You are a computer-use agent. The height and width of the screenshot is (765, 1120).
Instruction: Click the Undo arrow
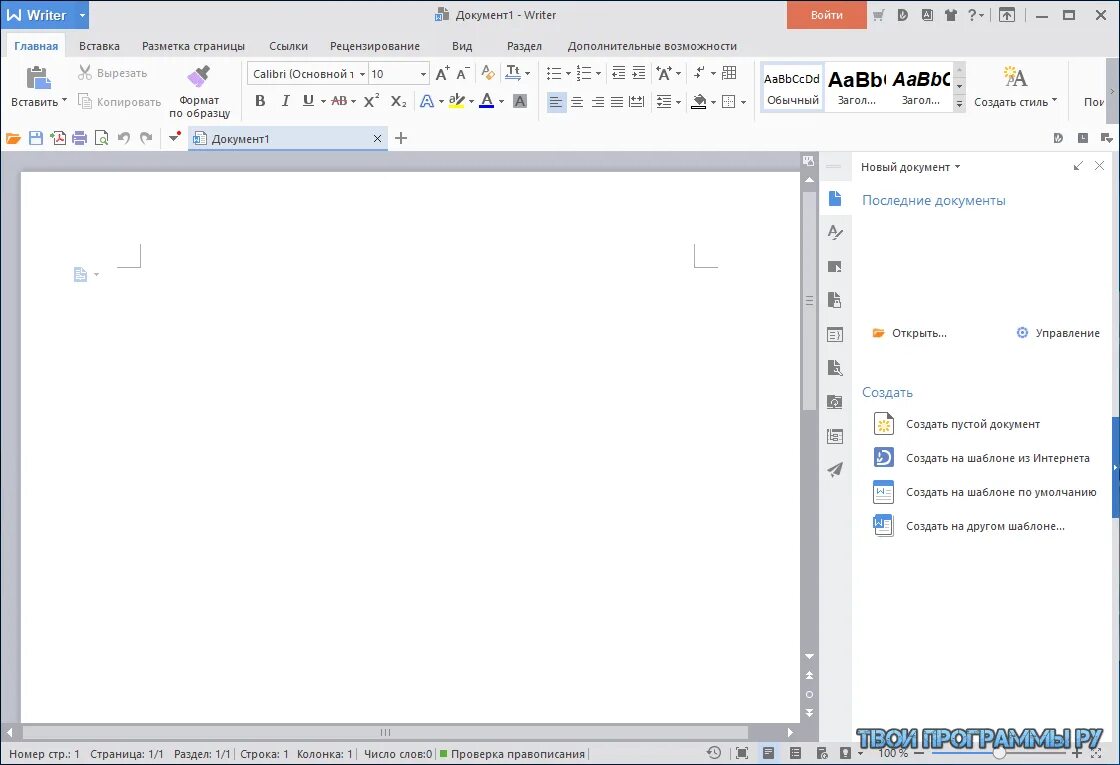pyautogui.click(x=124, y=139)
